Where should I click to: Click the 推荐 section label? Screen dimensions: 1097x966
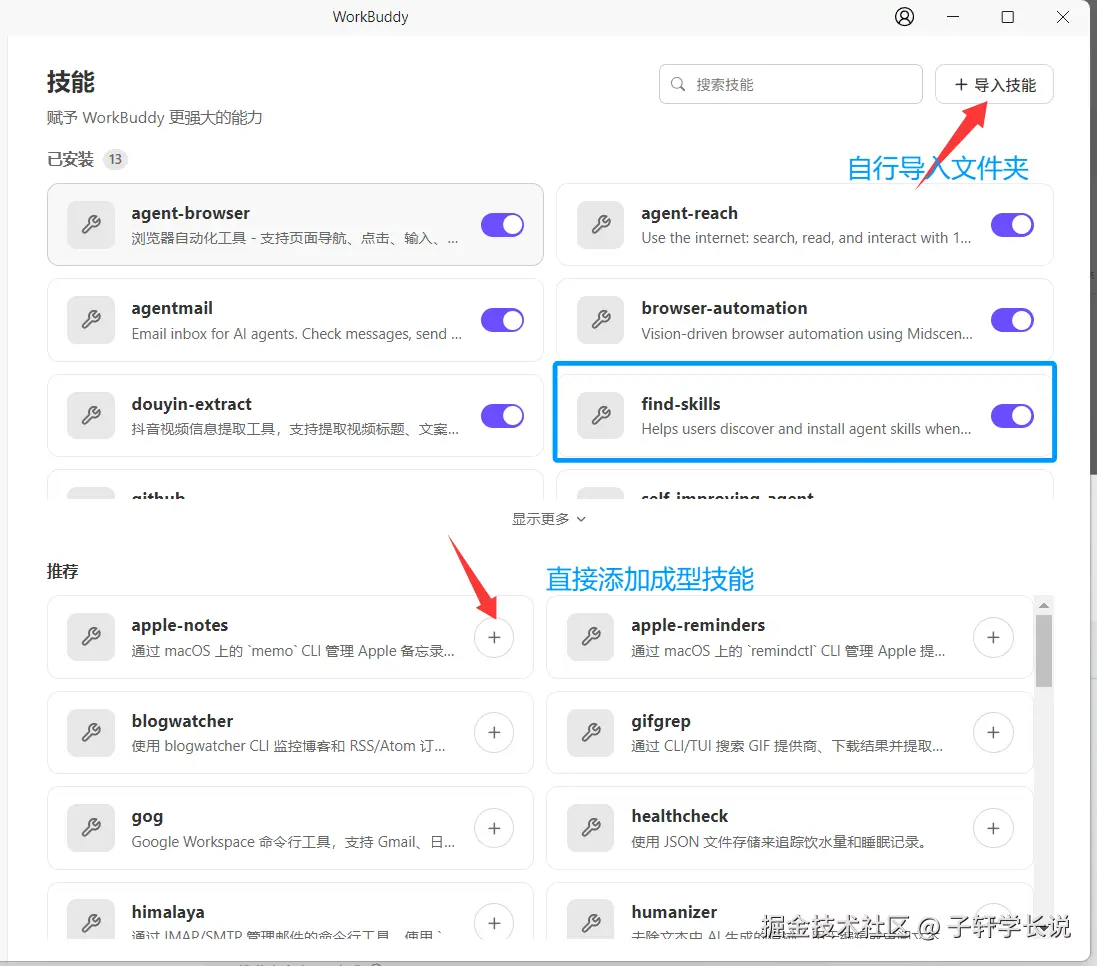click(62, 571)
